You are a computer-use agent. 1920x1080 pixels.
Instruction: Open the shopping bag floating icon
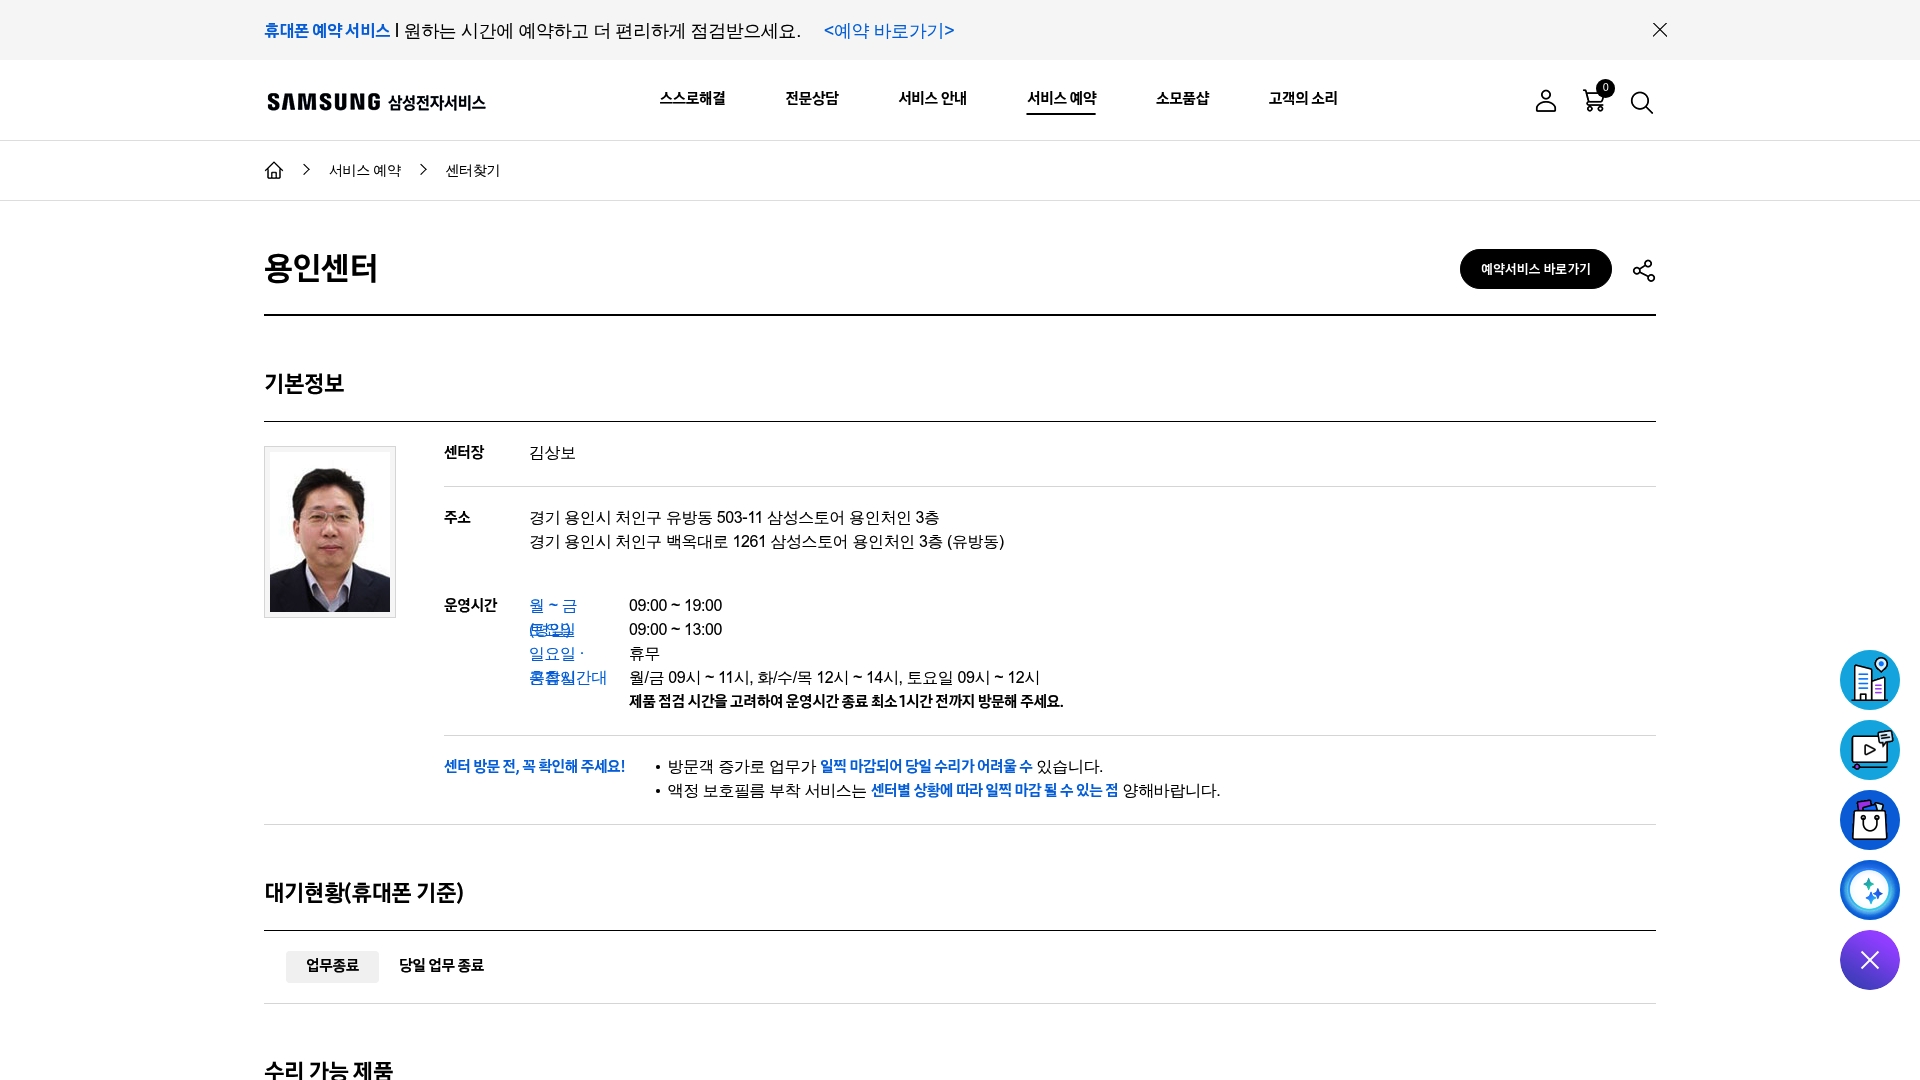point(1870,820)
